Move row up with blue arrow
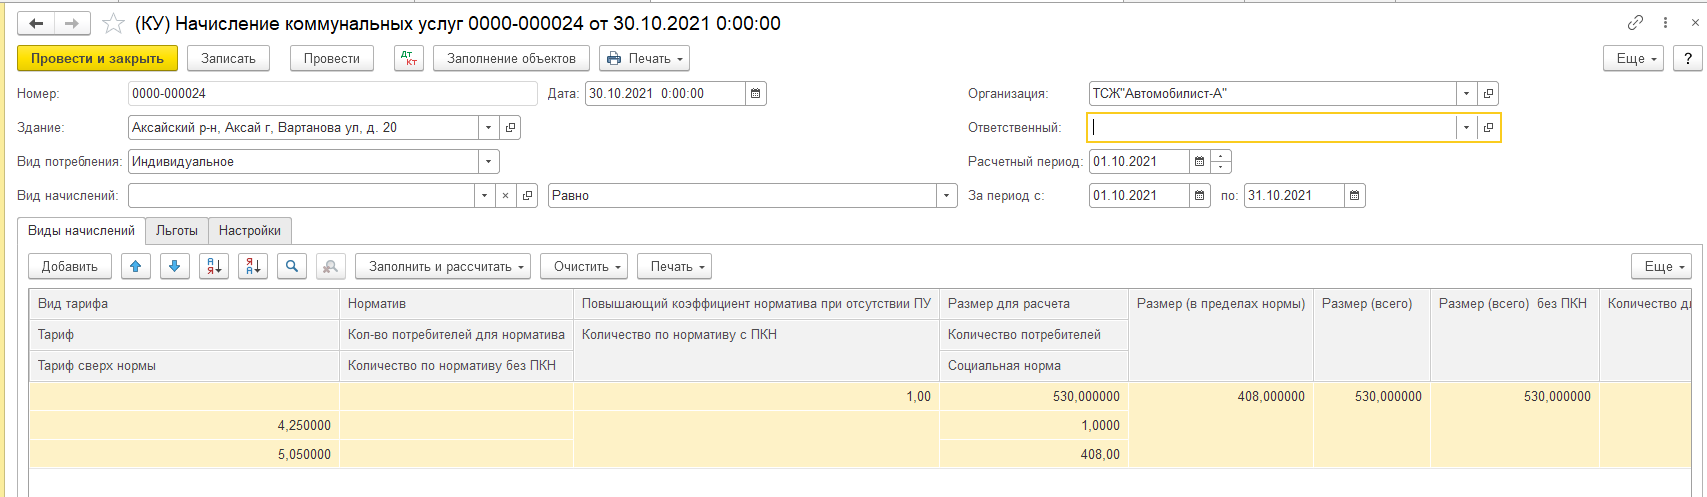 point(136,266)
